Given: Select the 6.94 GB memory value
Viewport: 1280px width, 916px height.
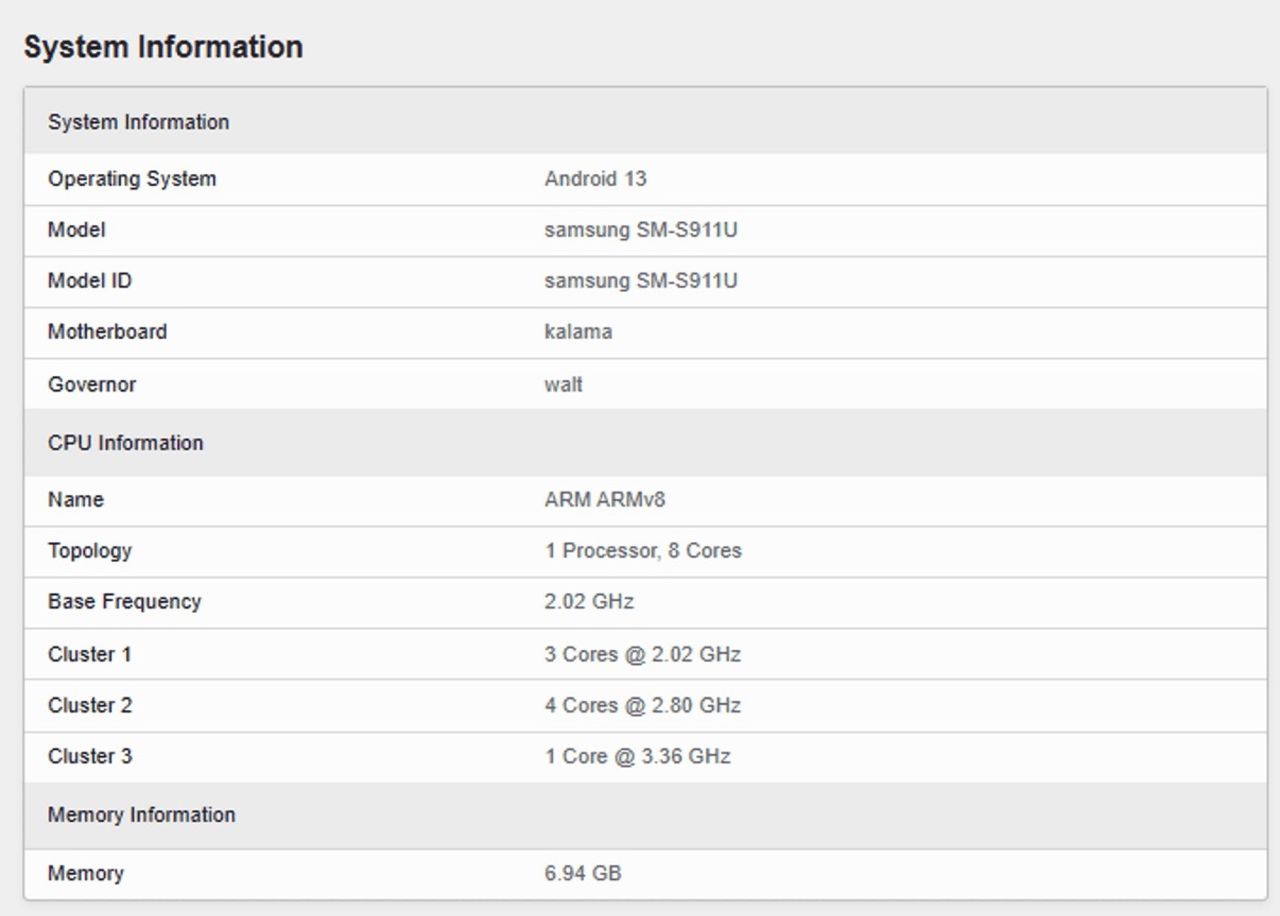Looking at the screenshot, I should pyautogui.click(x=582, y=873).
